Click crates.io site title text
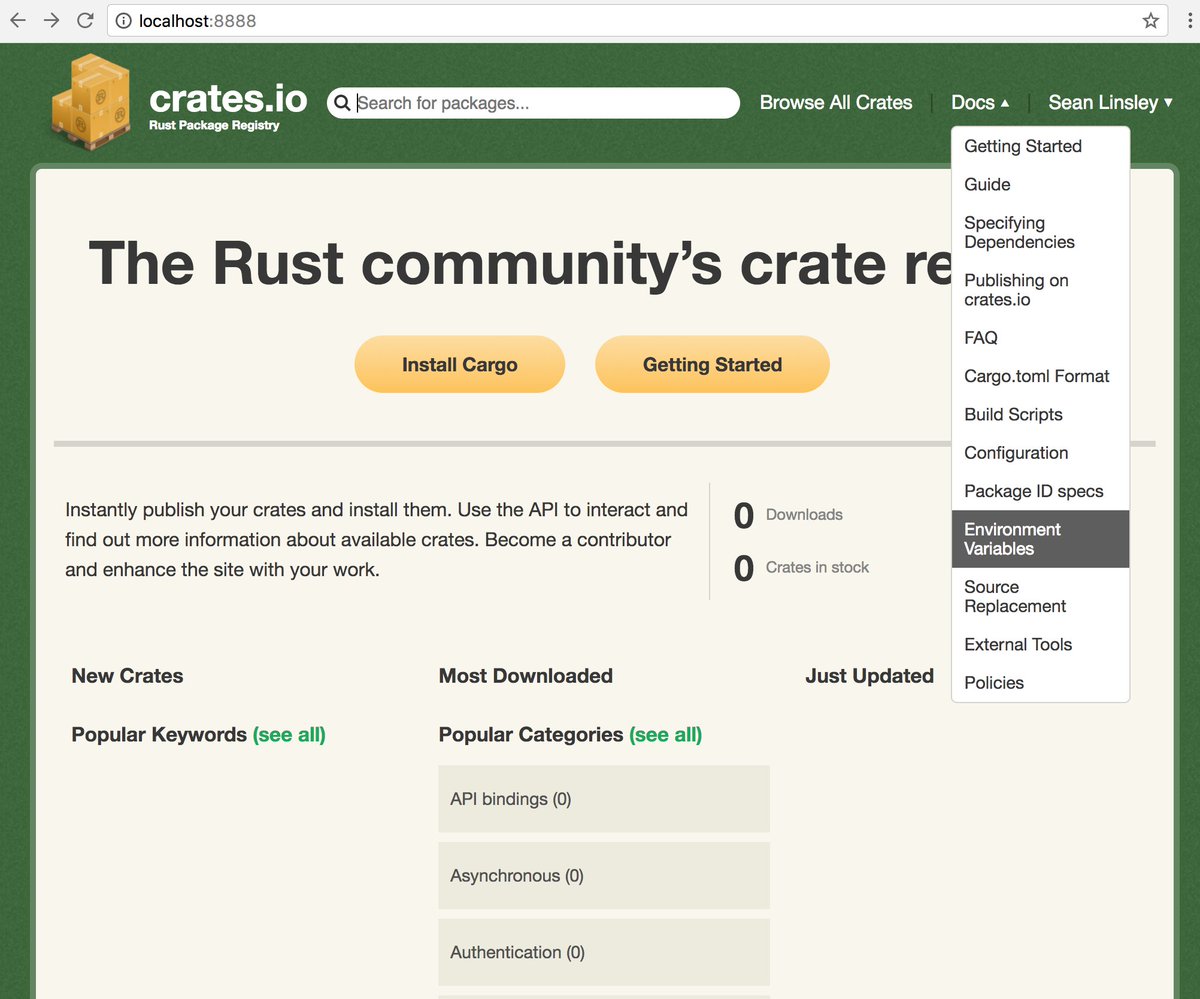 (x=228, y=98)
